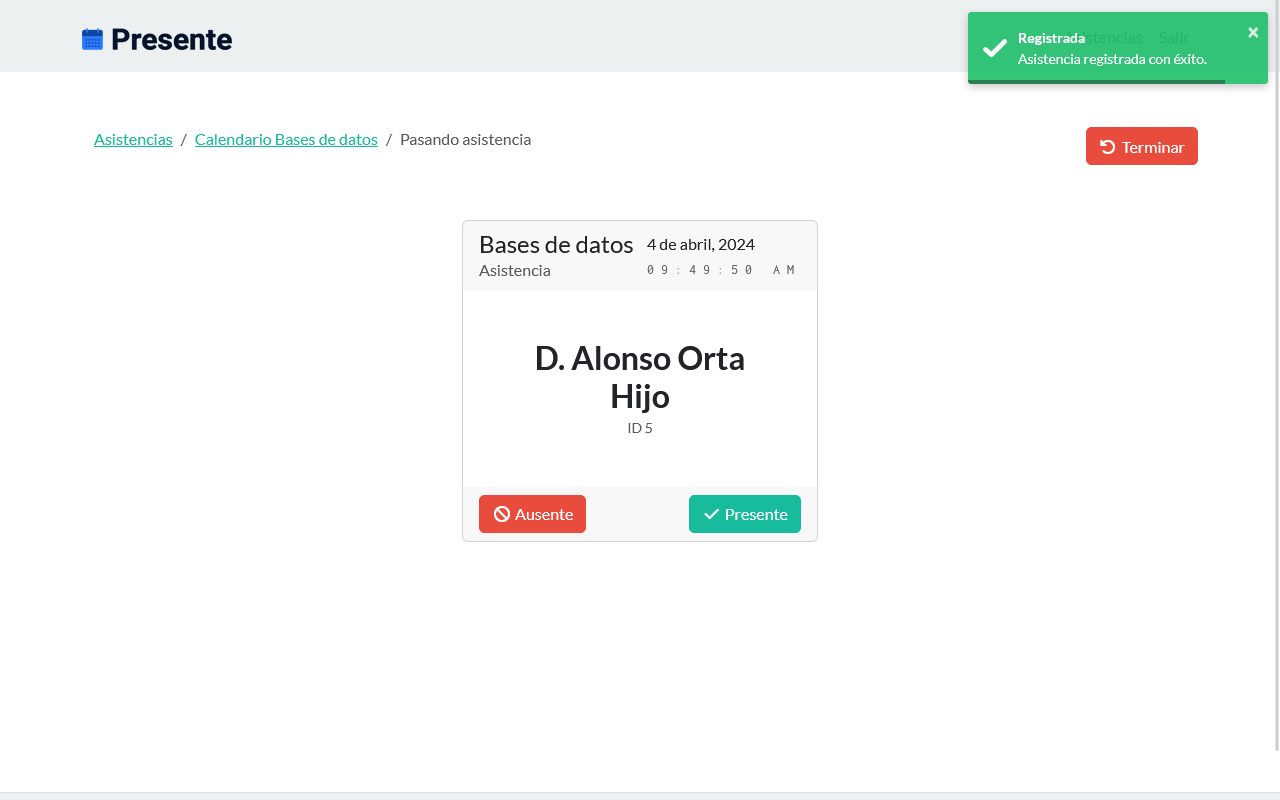The width and height of the screenshot is (1280, 800).
Task: Click the blue calendar logo icon
Action: (92, 39)
